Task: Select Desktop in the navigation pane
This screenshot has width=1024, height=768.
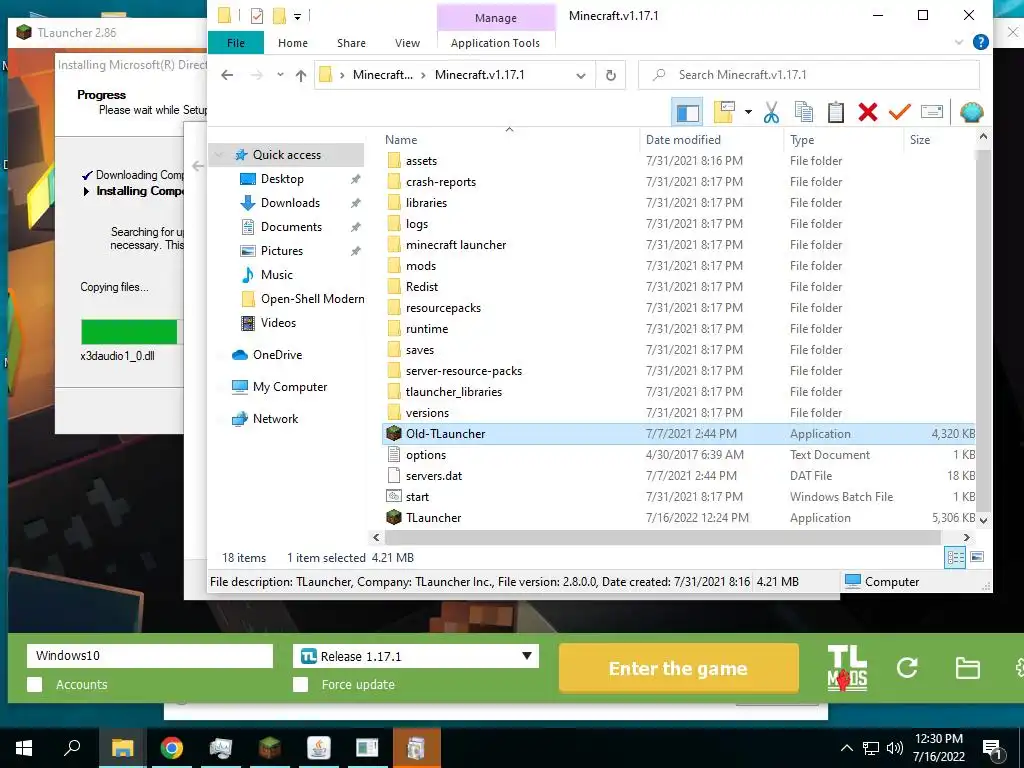Action: pyautogui.click(x=282, y=179)
